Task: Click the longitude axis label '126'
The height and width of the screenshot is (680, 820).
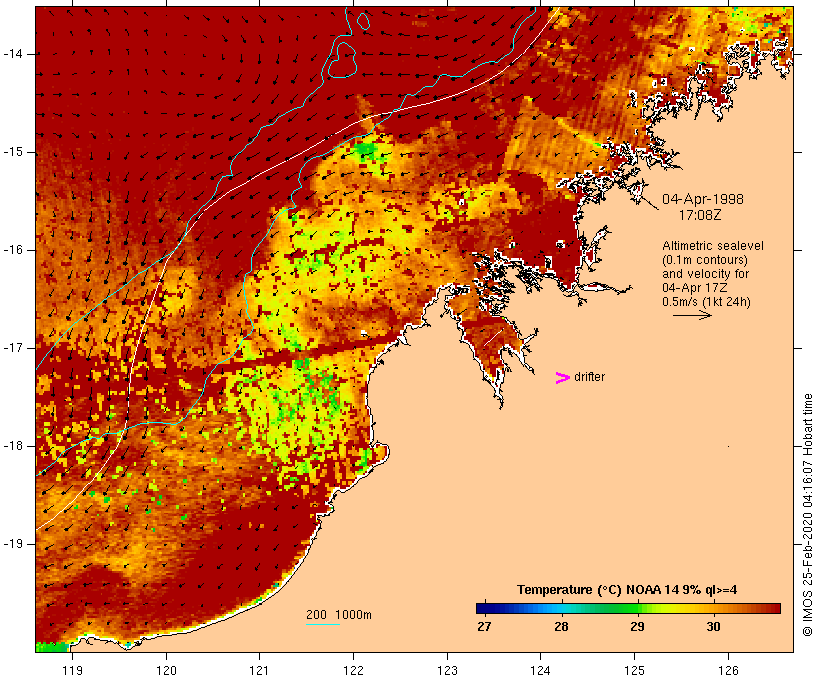Action: pyautogui.click(x=728, y=670)
